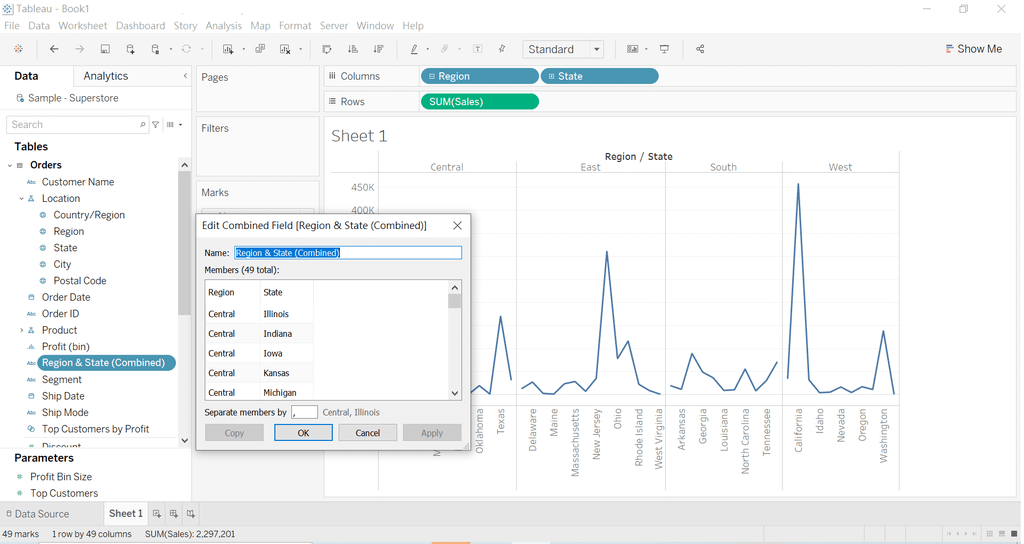Select the Profit (bin) field
This screenshot has height=544, width=1024.
point(65,347)
